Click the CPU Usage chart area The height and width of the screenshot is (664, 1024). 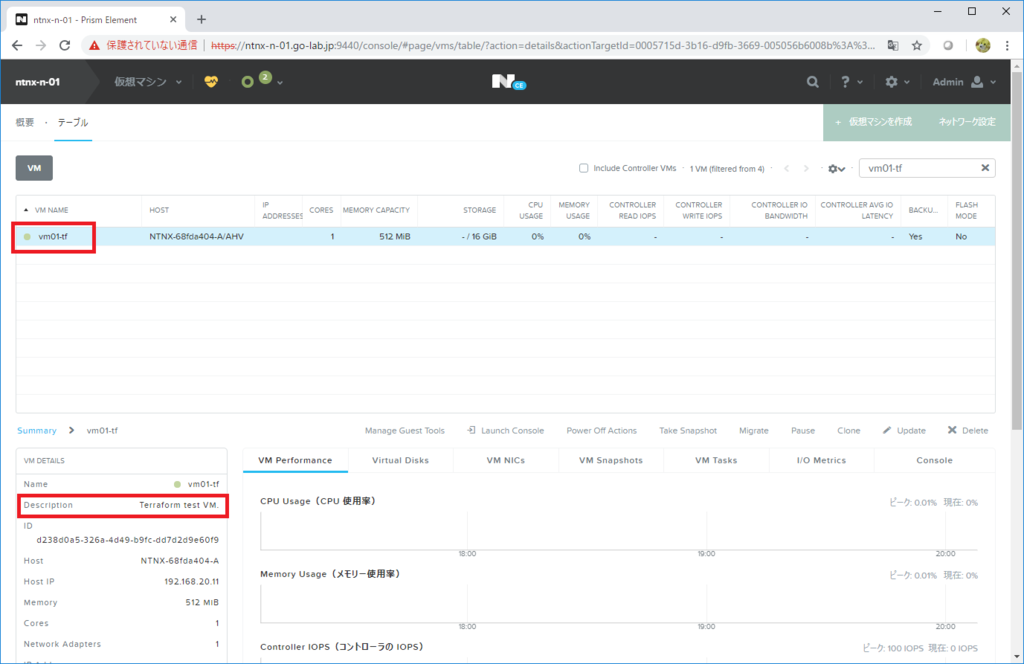coord(618,531)
